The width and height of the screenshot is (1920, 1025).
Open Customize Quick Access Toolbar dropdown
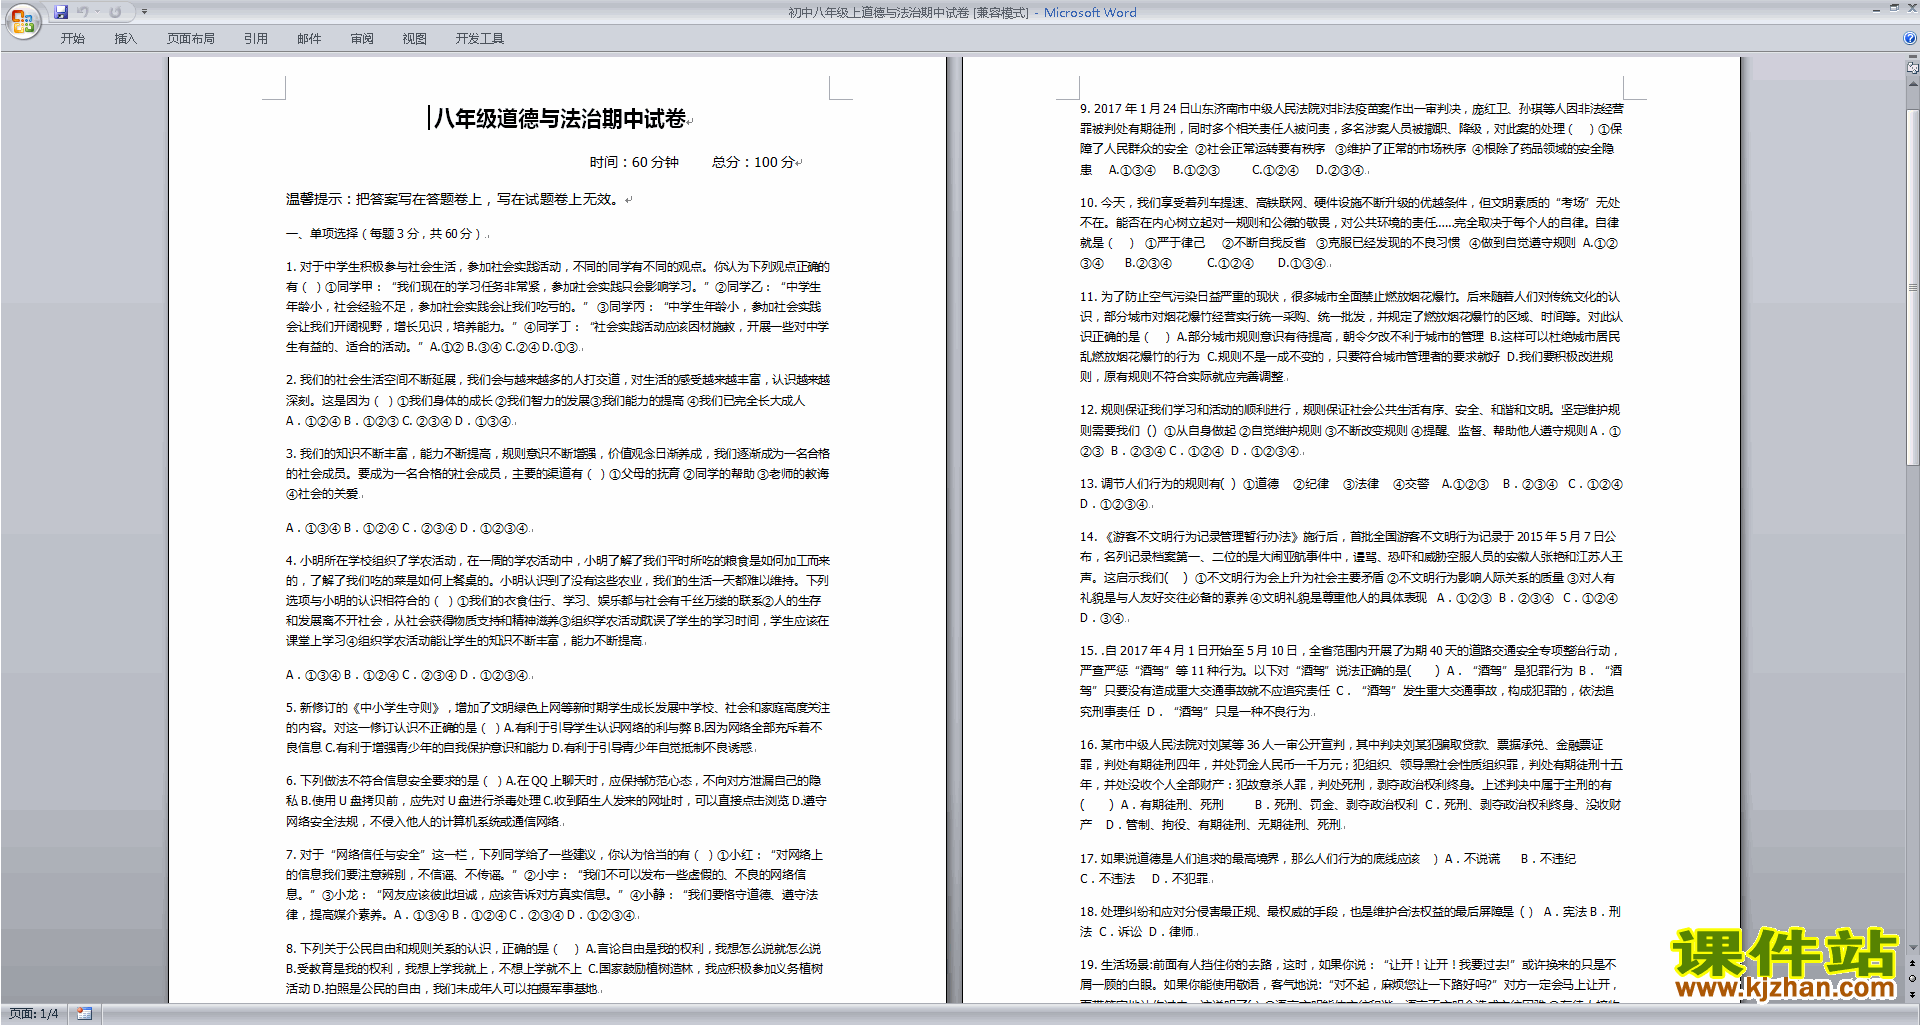(x=144, y=12)
